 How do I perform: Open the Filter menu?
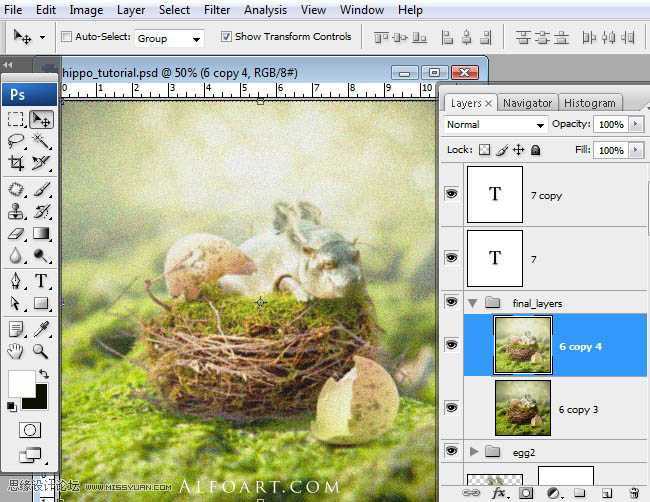(x=217, y=10)
